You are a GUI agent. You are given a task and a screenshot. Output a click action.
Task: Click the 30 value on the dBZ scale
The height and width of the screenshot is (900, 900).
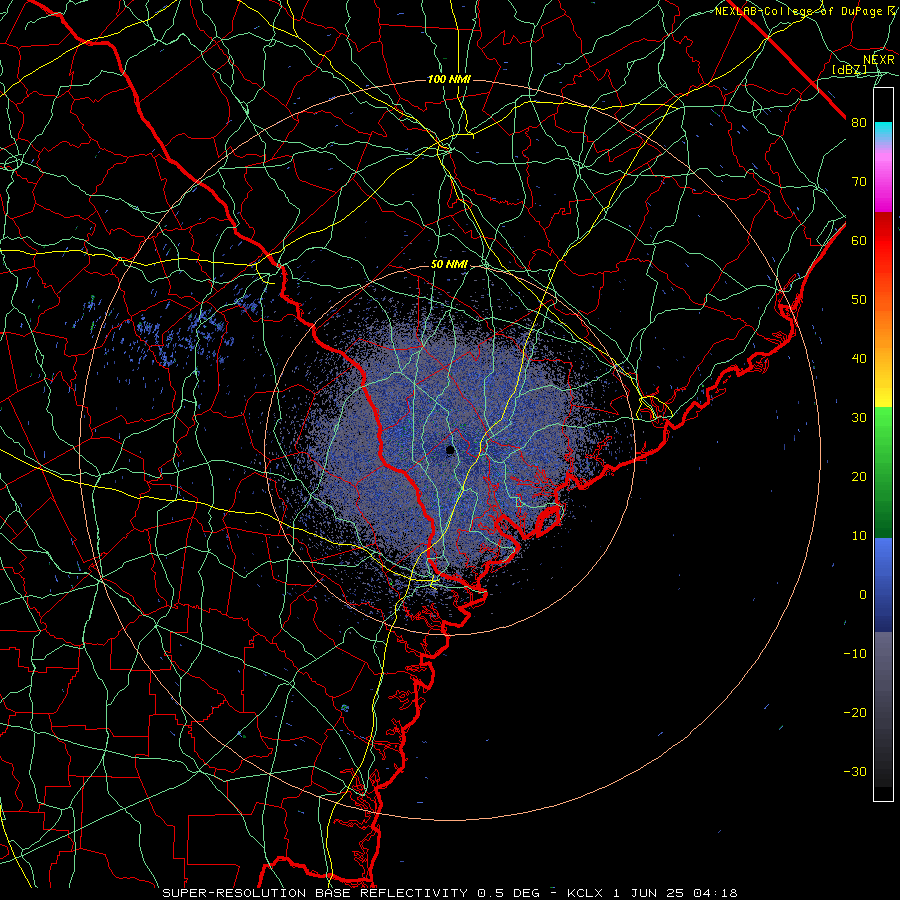[859, 418]
